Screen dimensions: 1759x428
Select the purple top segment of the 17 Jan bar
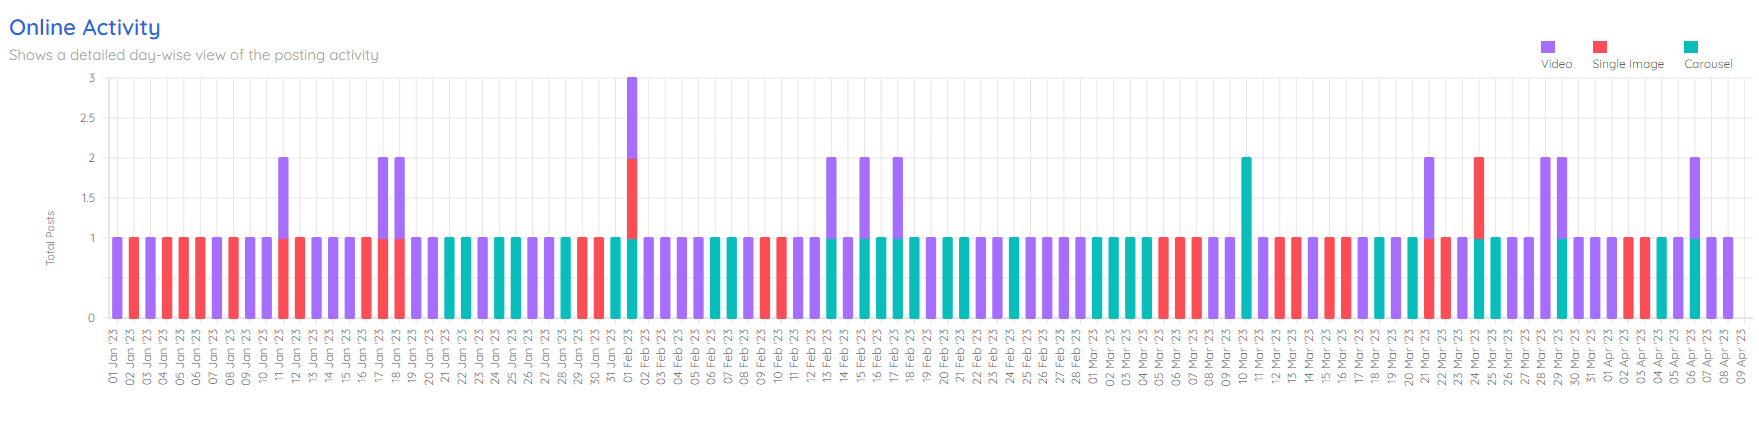383,198
